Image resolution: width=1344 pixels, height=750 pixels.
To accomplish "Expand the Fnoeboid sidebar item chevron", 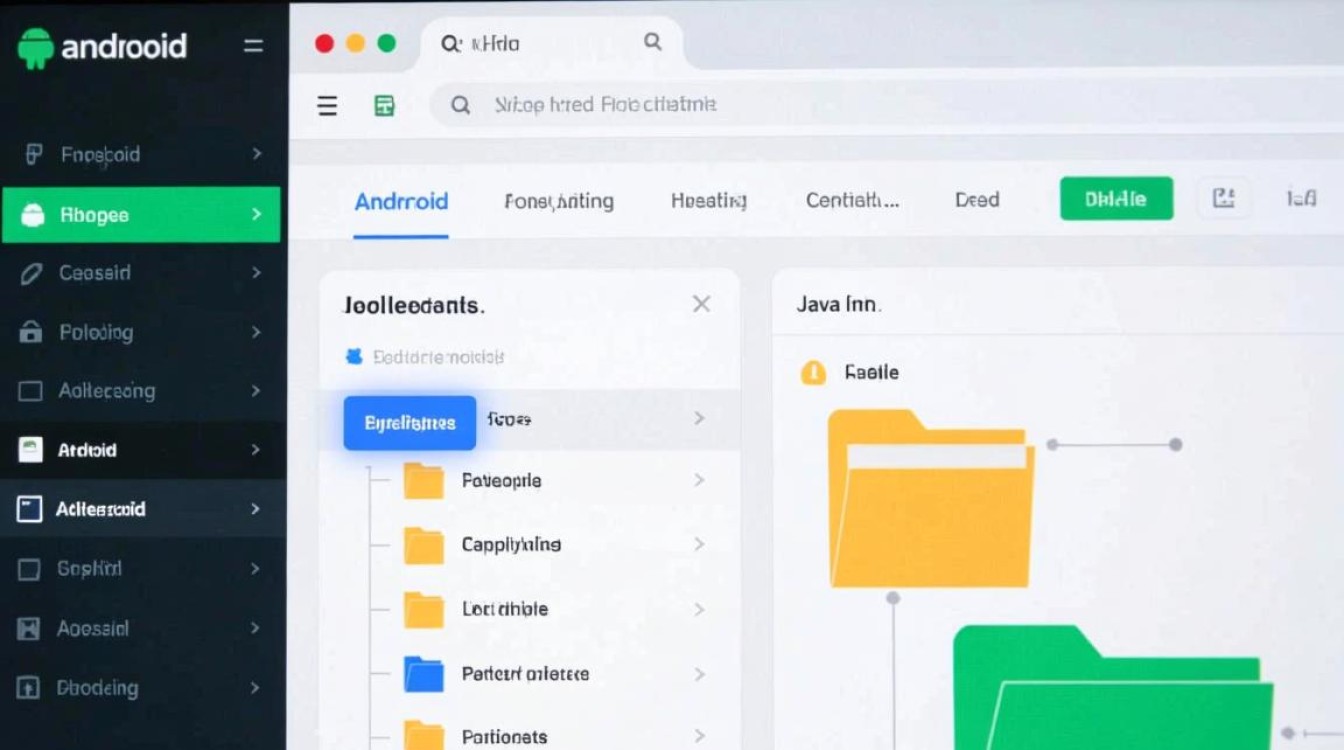I will (x=257, y=154).
